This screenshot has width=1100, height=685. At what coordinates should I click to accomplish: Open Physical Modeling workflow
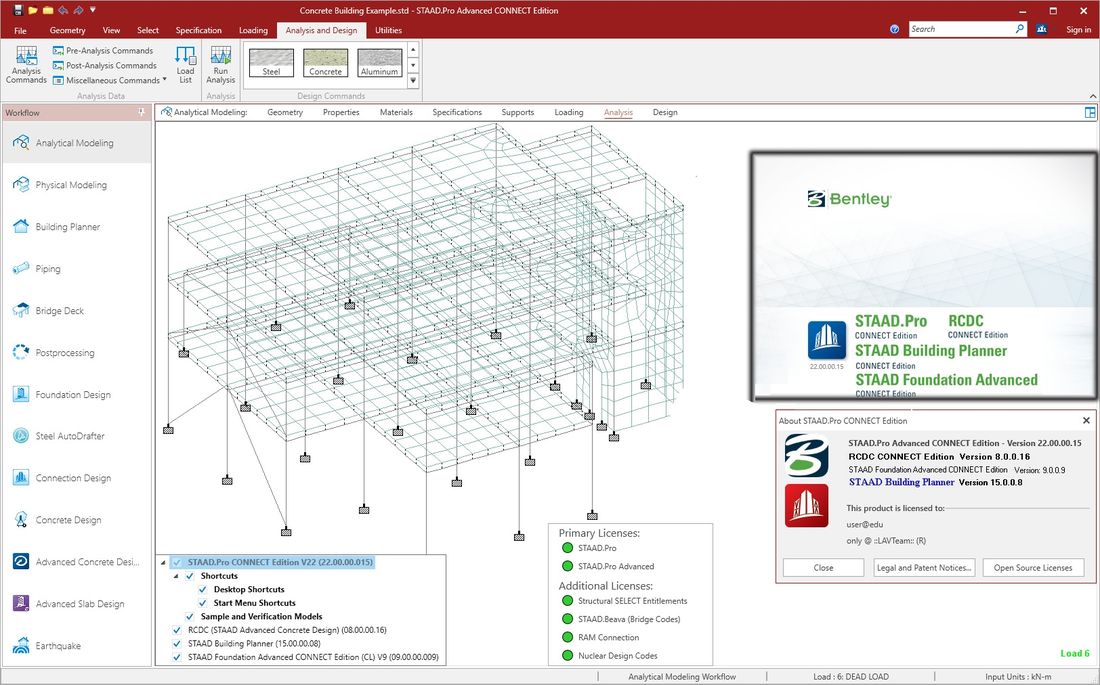(76, 185)
